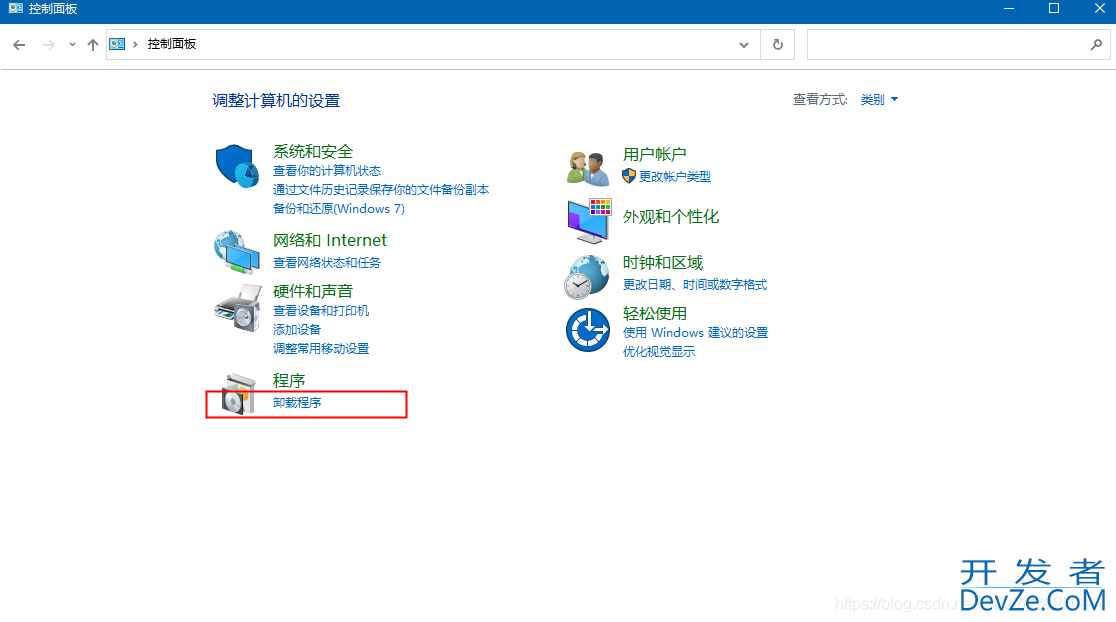Click the up arrow to parent folder

tap(93, 45)
